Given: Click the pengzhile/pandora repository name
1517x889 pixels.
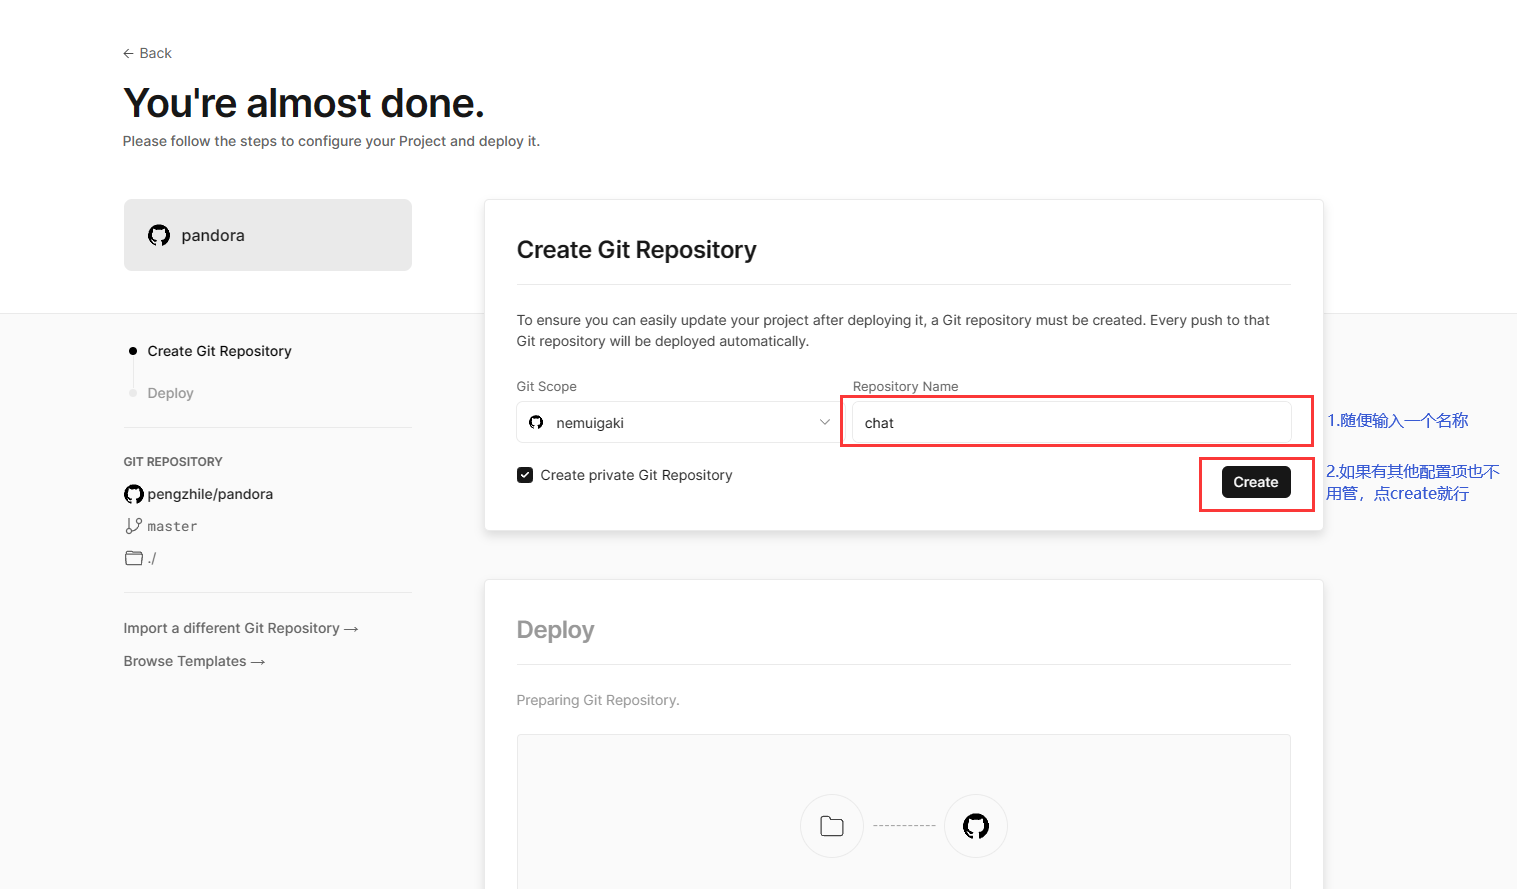Looking at the screenshot, I should click(210, 494).
